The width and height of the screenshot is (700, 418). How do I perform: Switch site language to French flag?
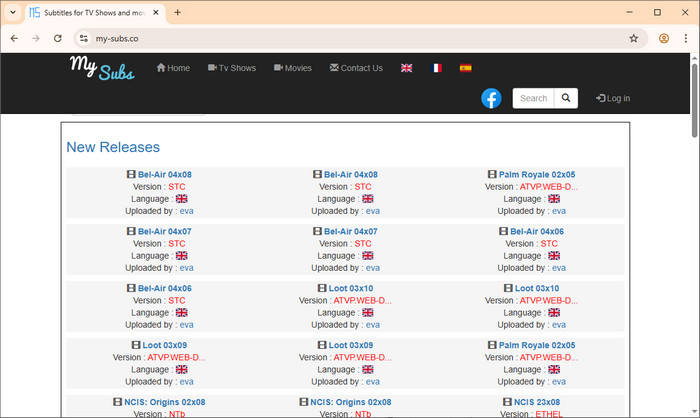coord(436,68)
